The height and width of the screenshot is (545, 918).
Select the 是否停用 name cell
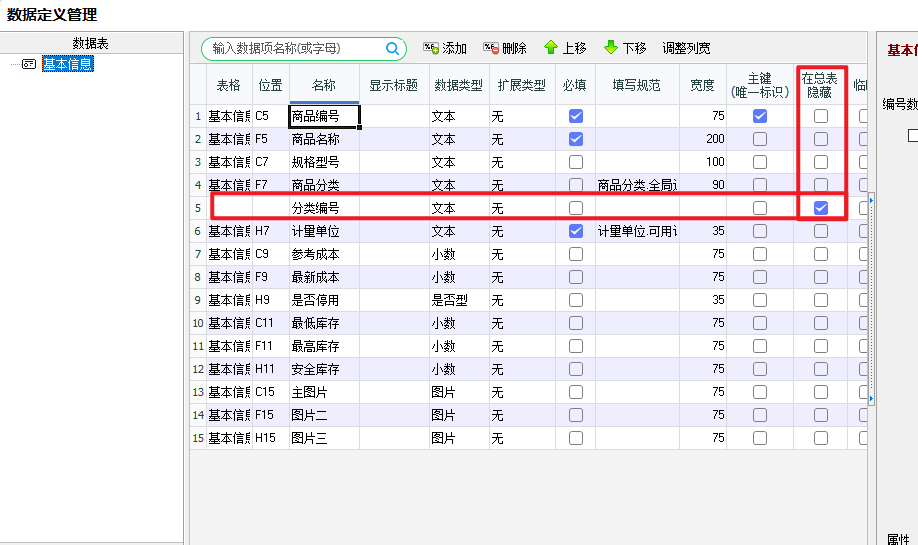[324, 300]
